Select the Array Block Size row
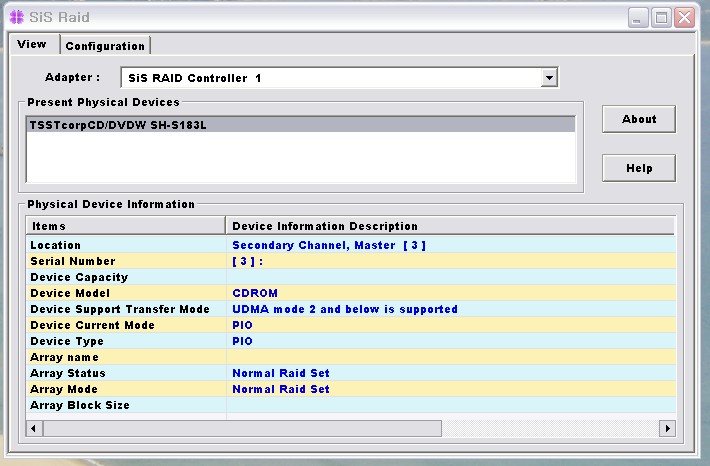The height and width of the screenshot is (466, 710). (x=351, y=405)
